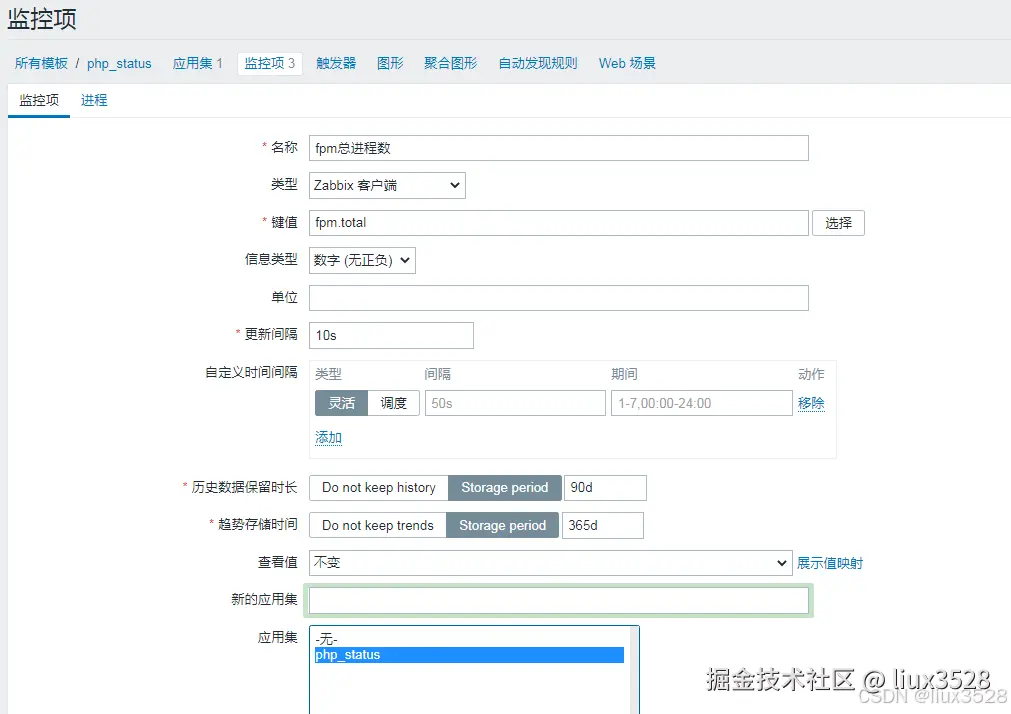Open the 信息类型 dropdown showing 数字 (无正负)
The width and height of the screenshot is (1011, 714).
pyautogui.click(x=362, y=261)
